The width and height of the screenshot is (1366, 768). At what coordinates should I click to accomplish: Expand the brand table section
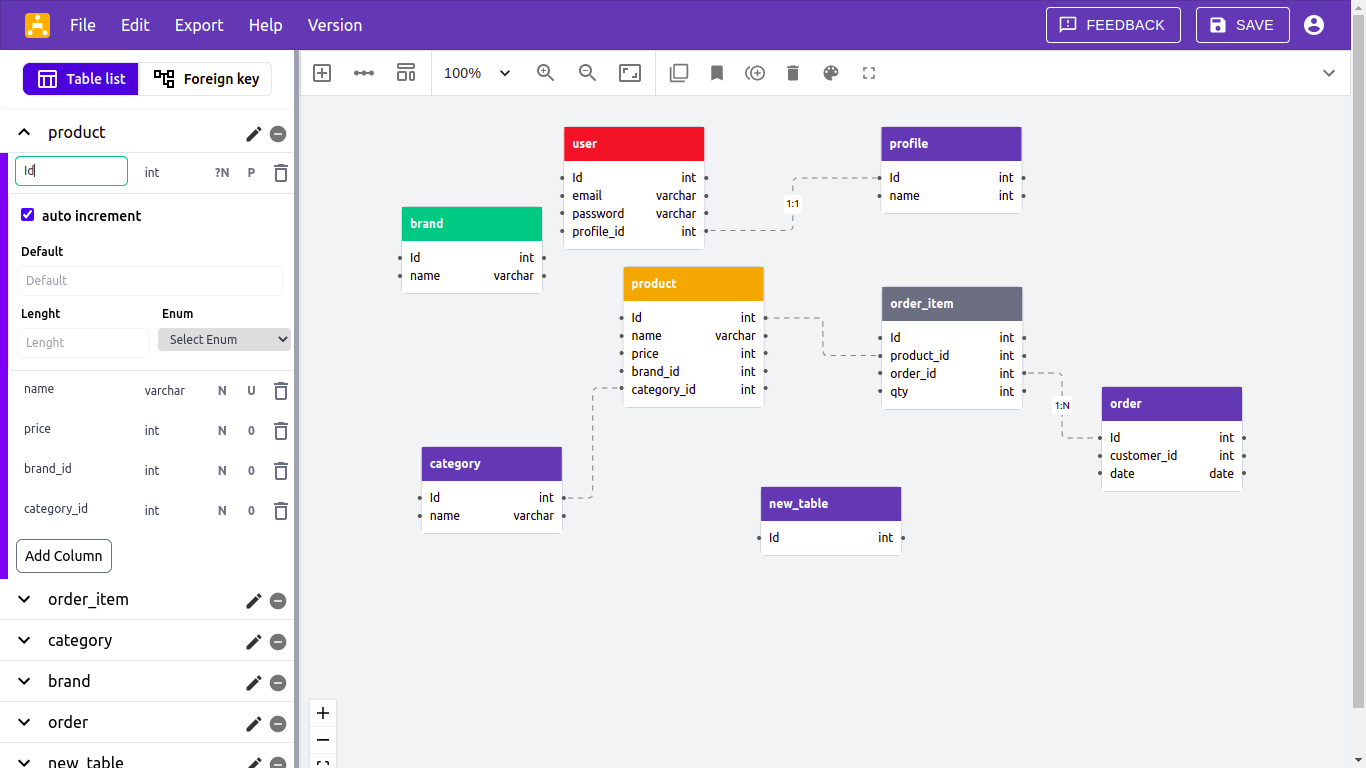25,681
